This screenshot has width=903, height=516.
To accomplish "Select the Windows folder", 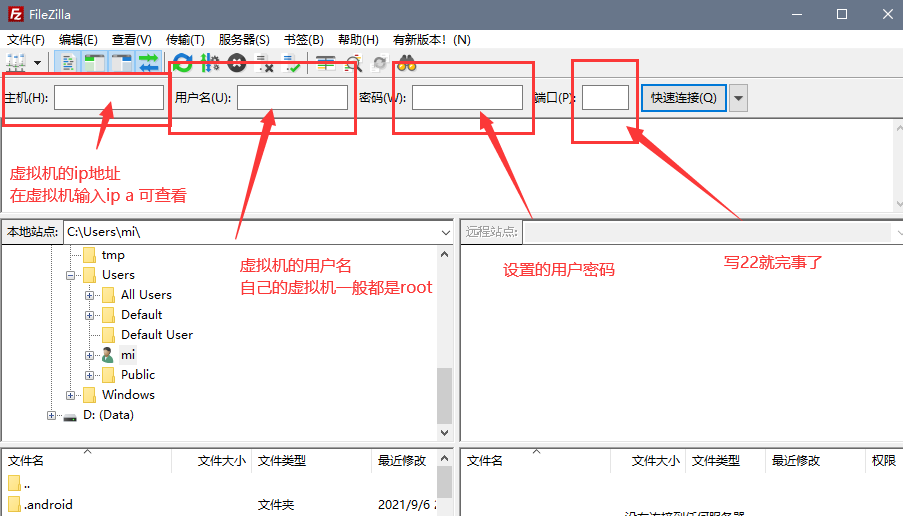I will pyautogui.click(x=128, y=395).
